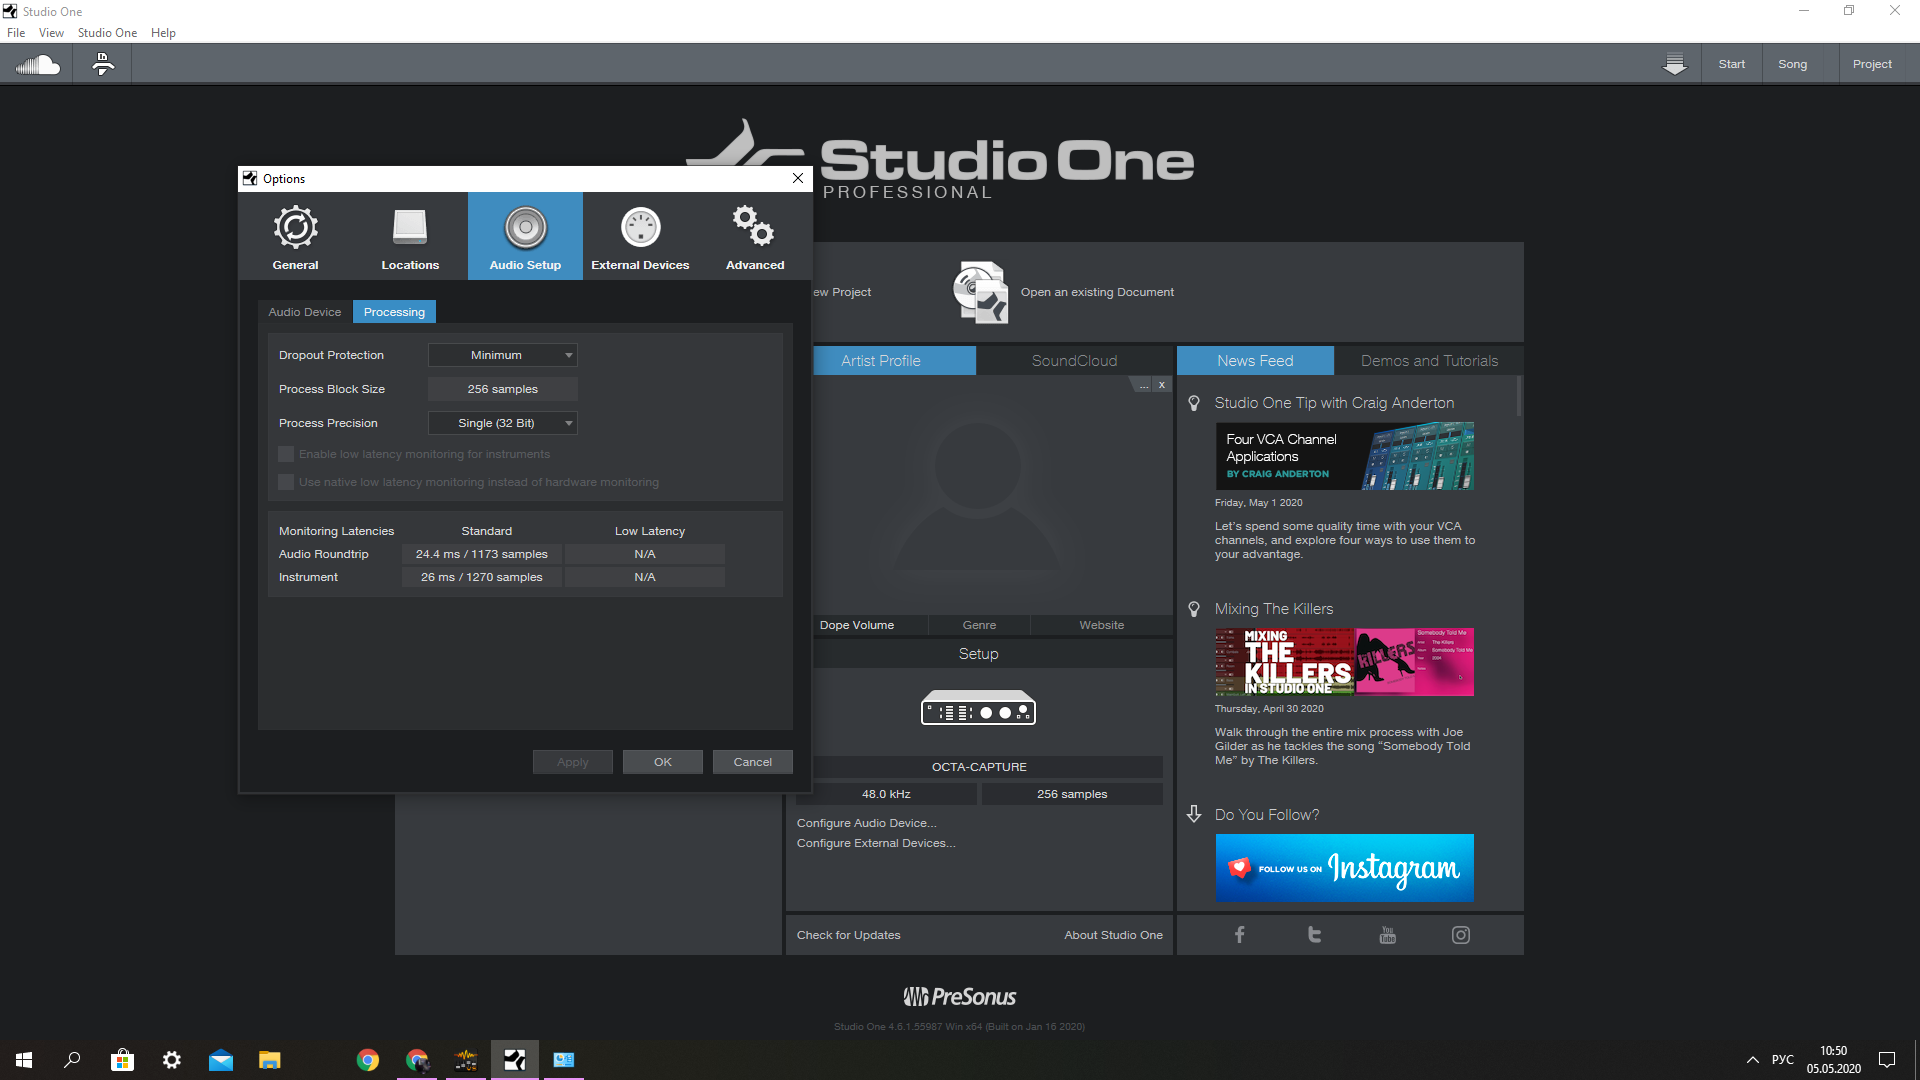This screenshot has width=1920, height=1080.
Task: Click the 48.0 kHz sample rate selector
Action: pyautogui.click(x=886, y=794)
